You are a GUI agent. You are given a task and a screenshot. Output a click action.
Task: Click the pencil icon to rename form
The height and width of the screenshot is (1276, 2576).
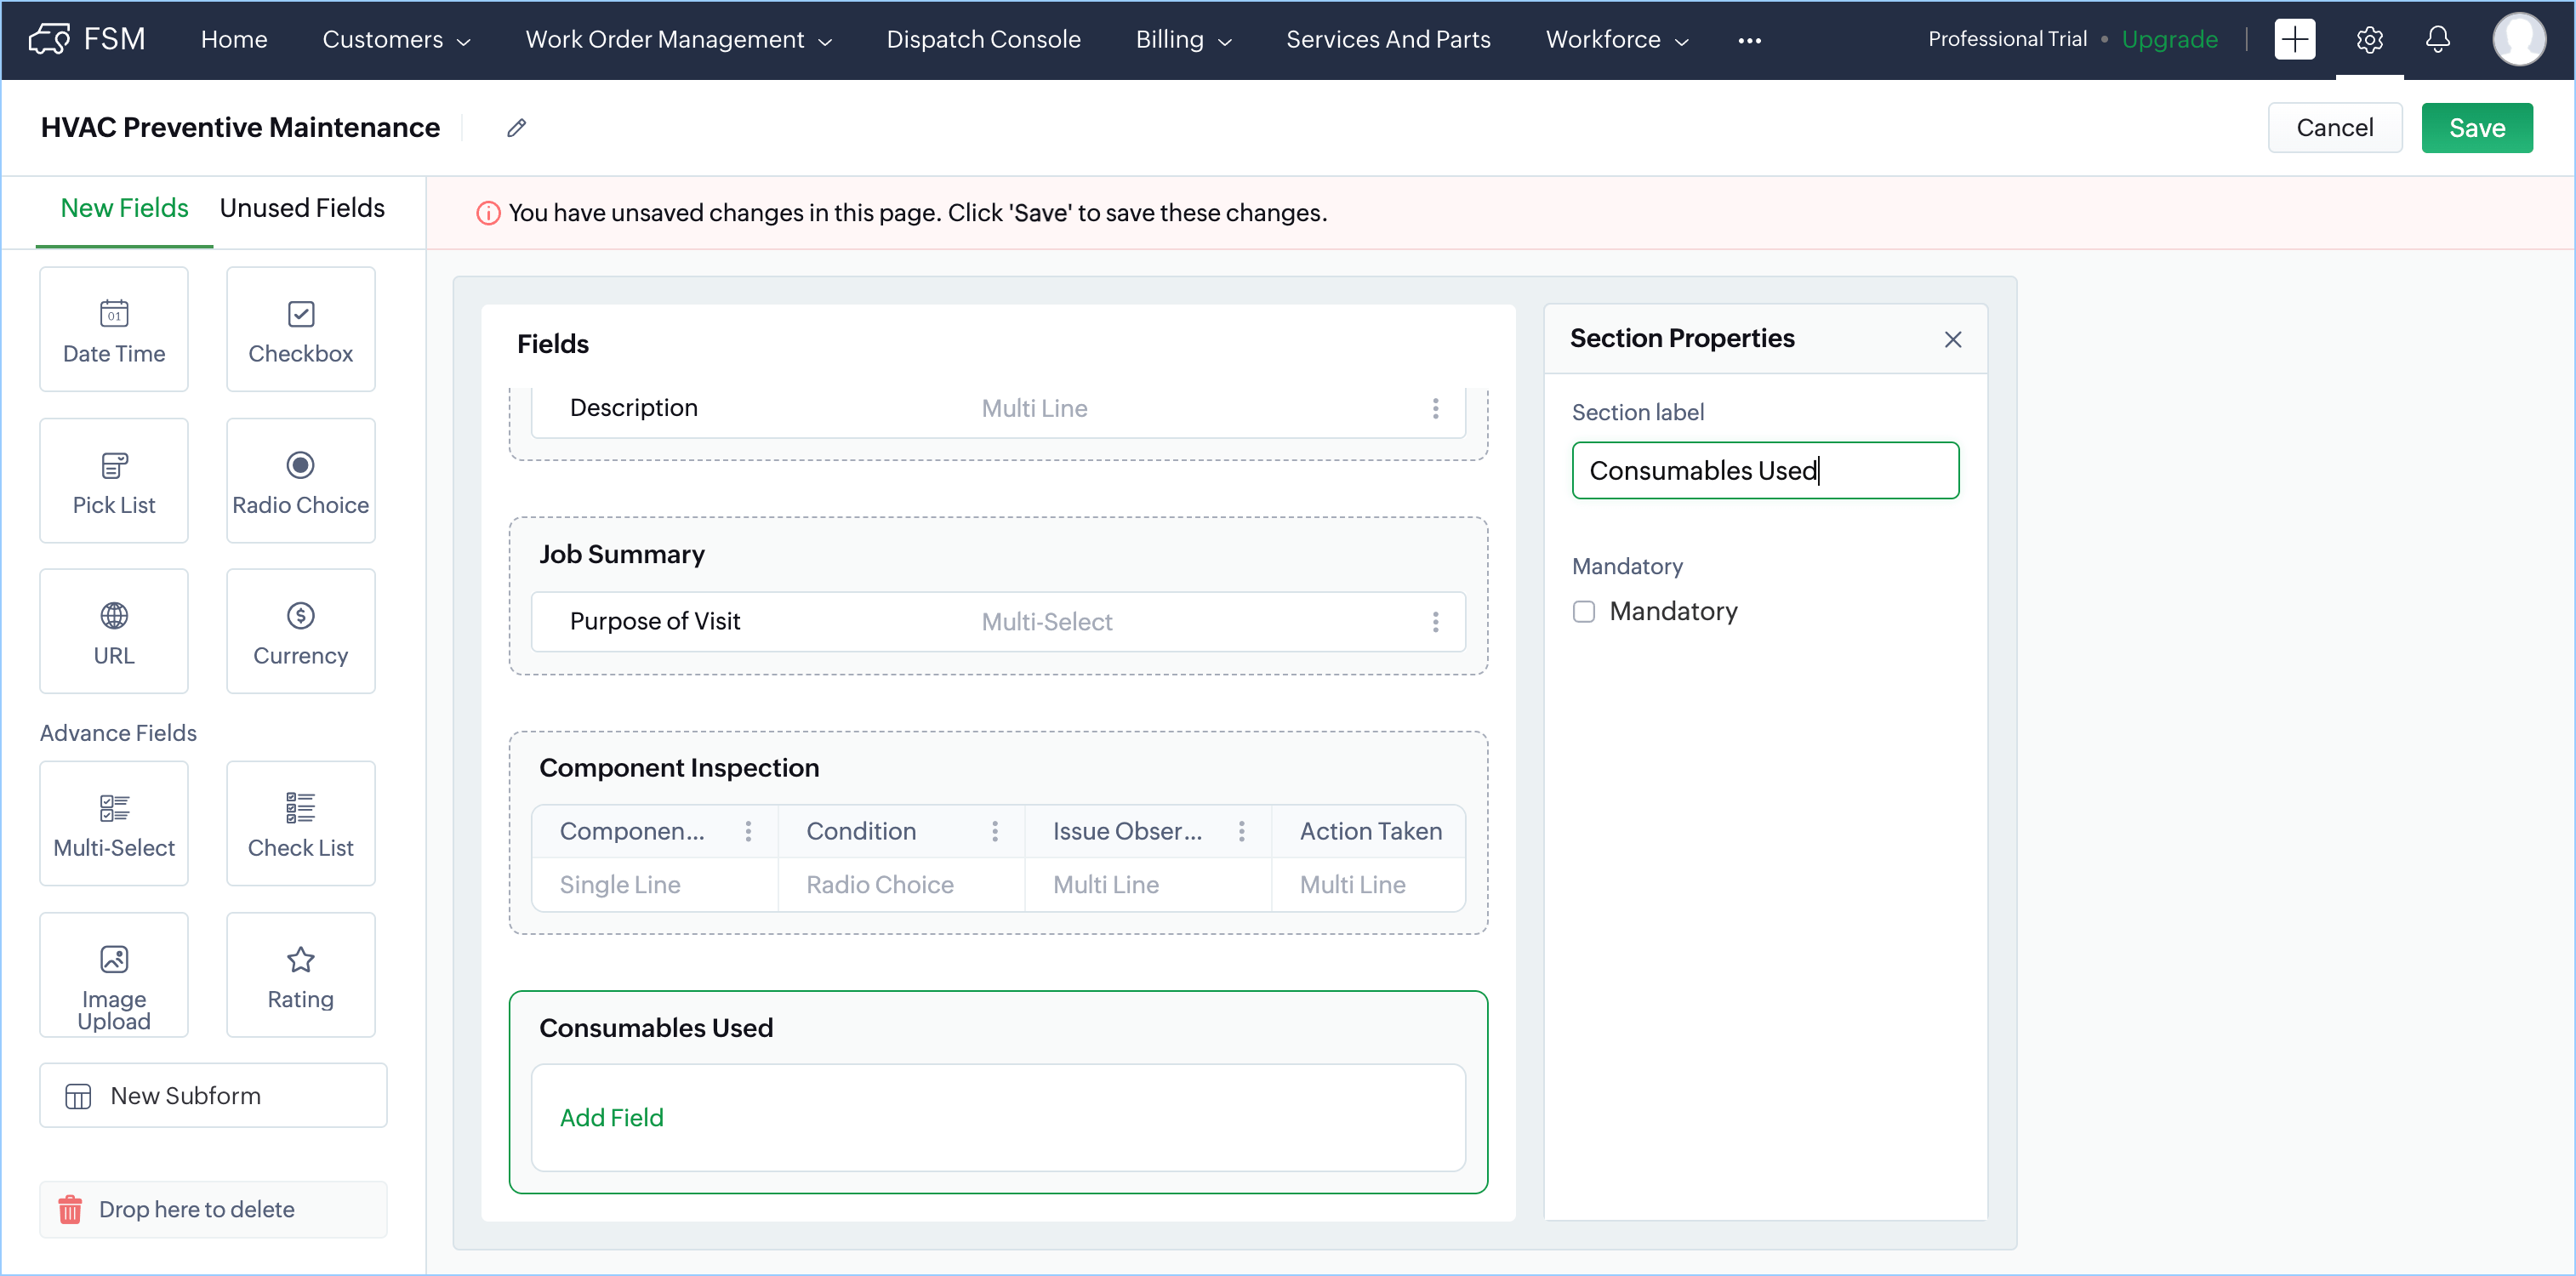[516, 128]
